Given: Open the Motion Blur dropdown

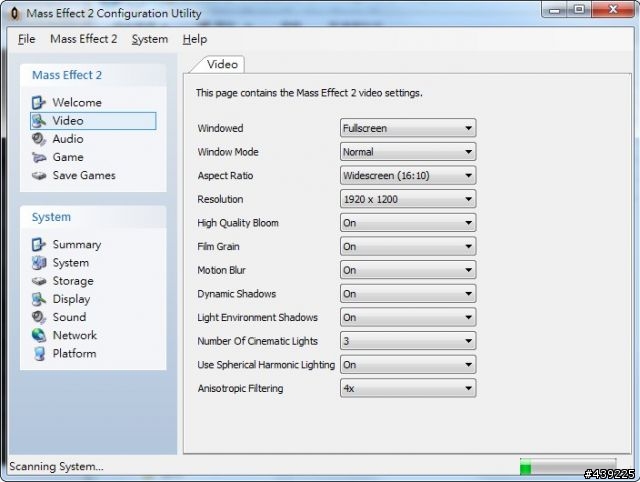Looking at the screenshot, I should pos(408,270).
